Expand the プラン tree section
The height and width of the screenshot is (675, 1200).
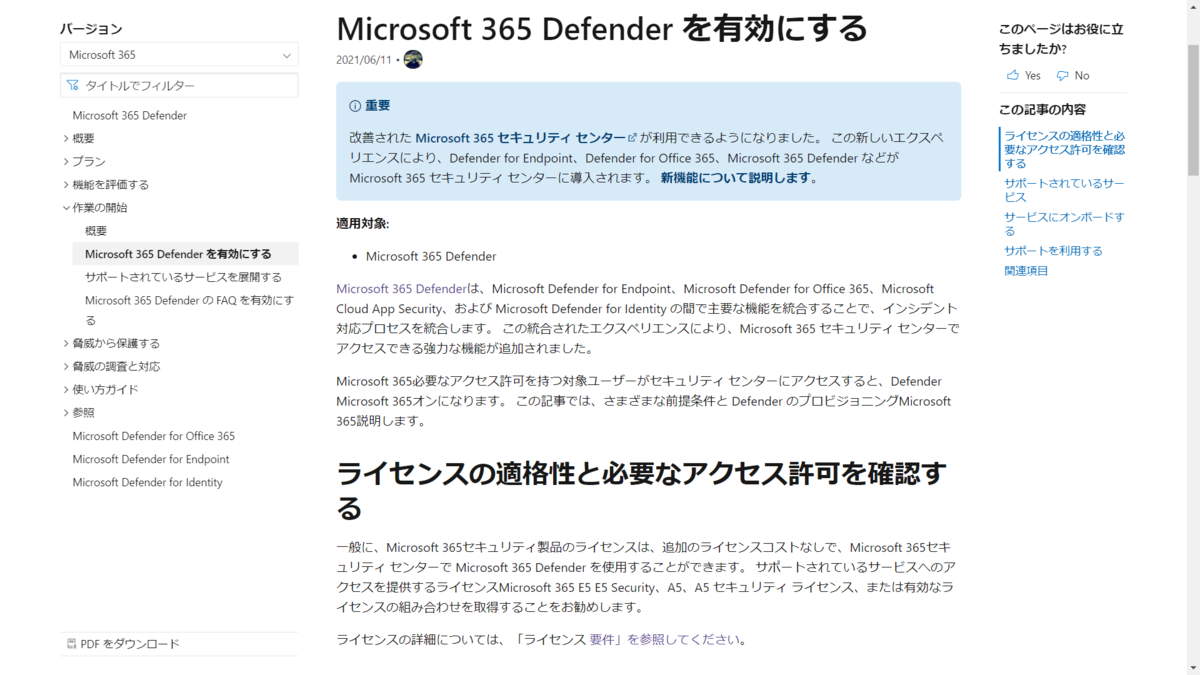[x=66, y=161]
